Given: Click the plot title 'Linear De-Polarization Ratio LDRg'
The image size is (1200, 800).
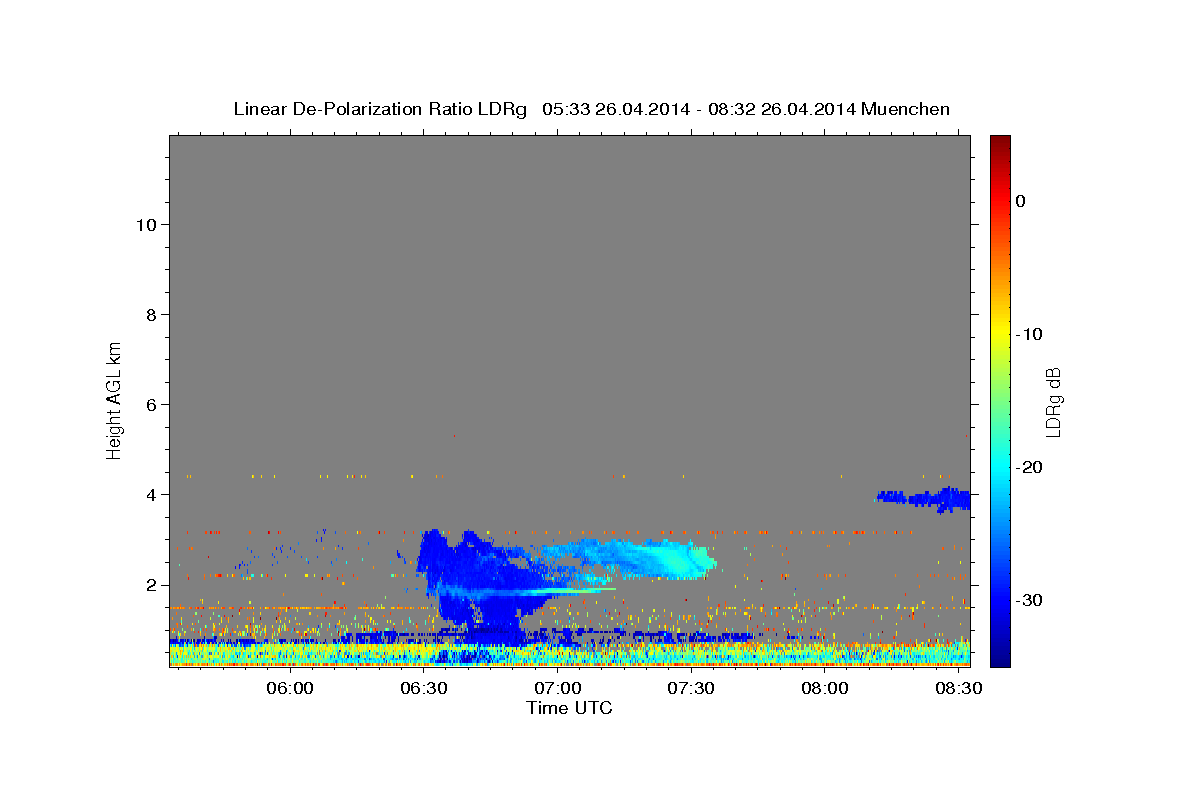Looking at the screenshot, I should 380,109.
